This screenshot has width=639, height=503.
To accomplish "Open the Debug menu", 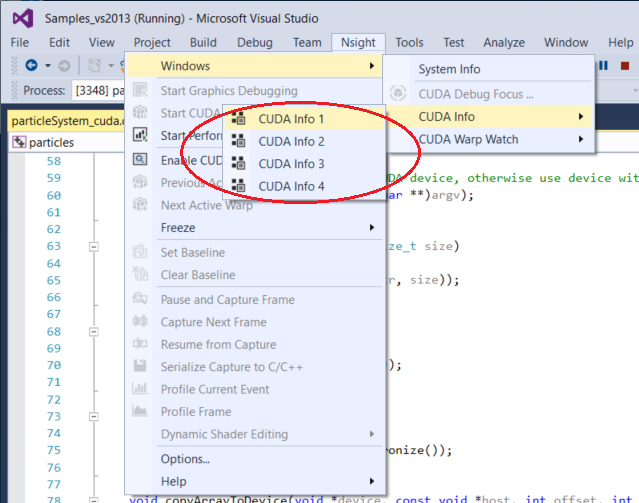I will tap(255, 42).
